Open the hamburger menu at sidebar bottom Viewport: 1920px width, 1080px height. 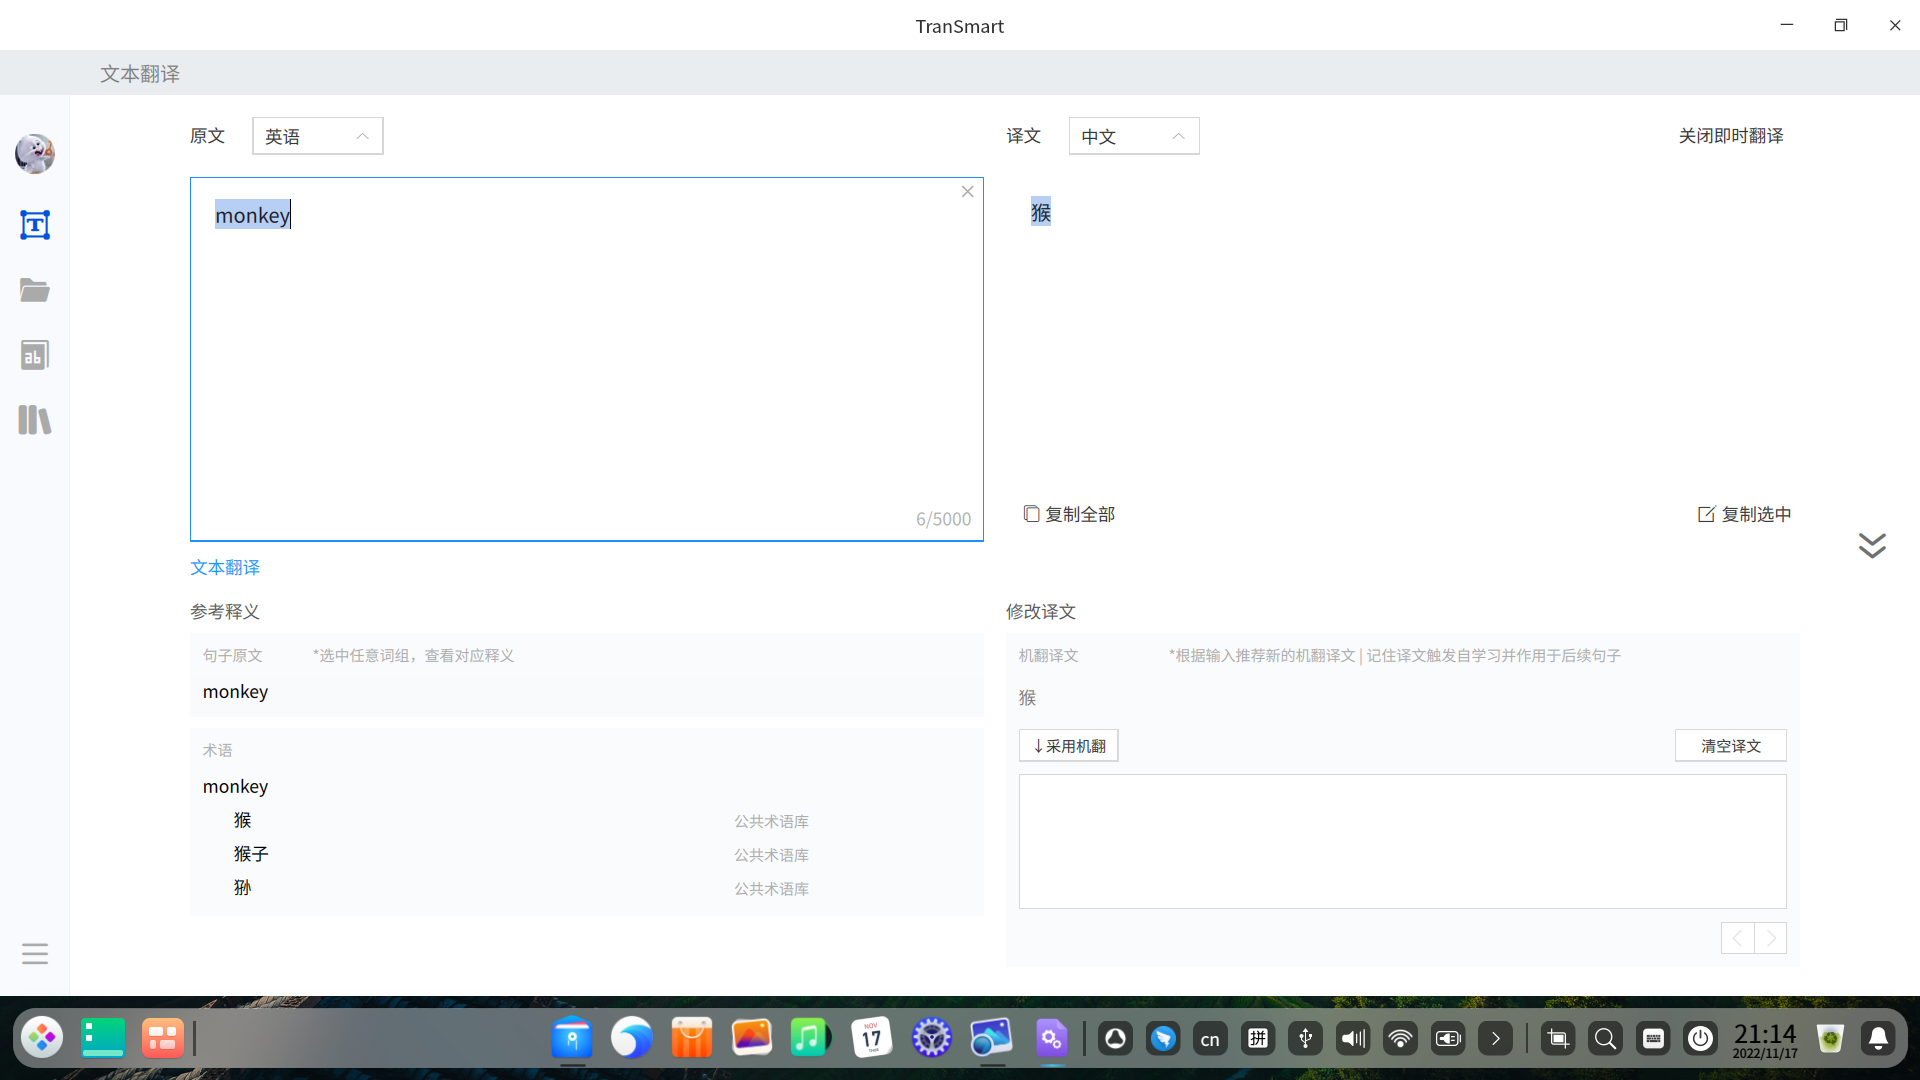[x=35, y=953]
